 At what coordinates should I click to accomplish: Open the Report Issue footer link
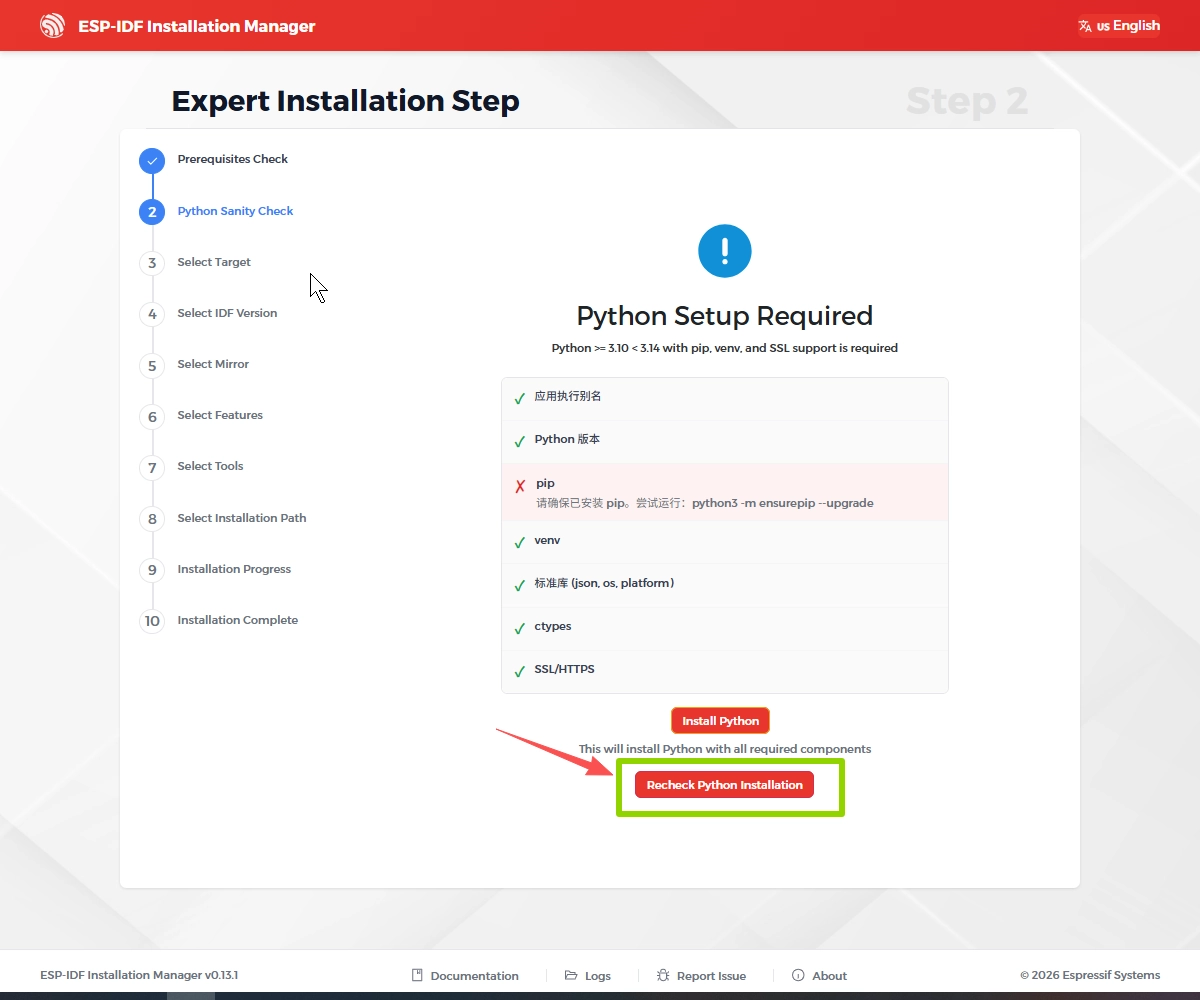702,976
